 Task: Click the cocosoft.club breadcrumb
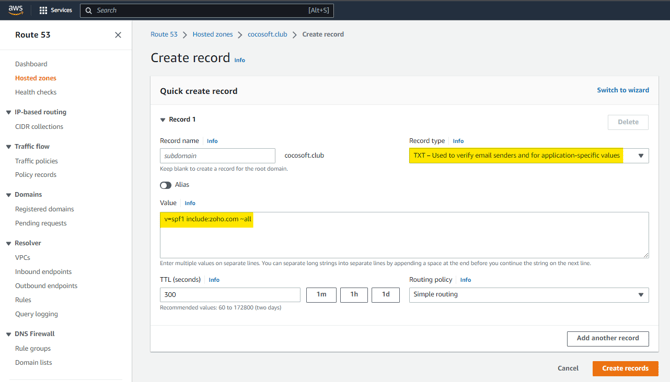(x=267, y=34)
